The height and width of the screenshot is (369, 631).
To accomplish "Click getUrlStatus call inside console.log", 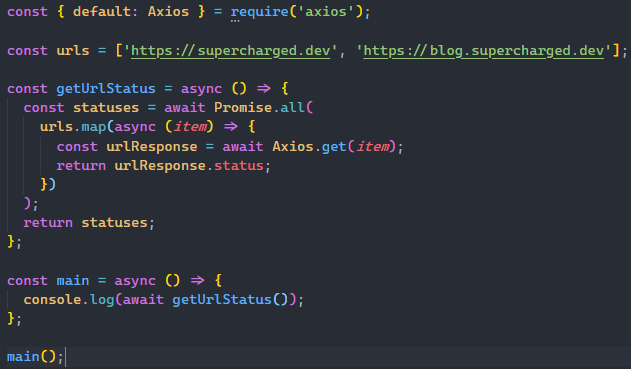I will click(222, 299).
